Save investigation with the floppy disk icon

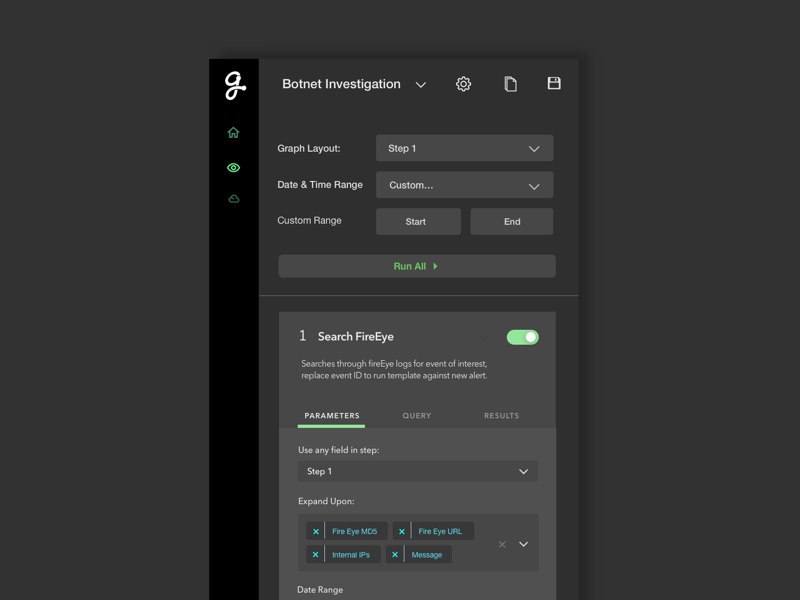554,83
